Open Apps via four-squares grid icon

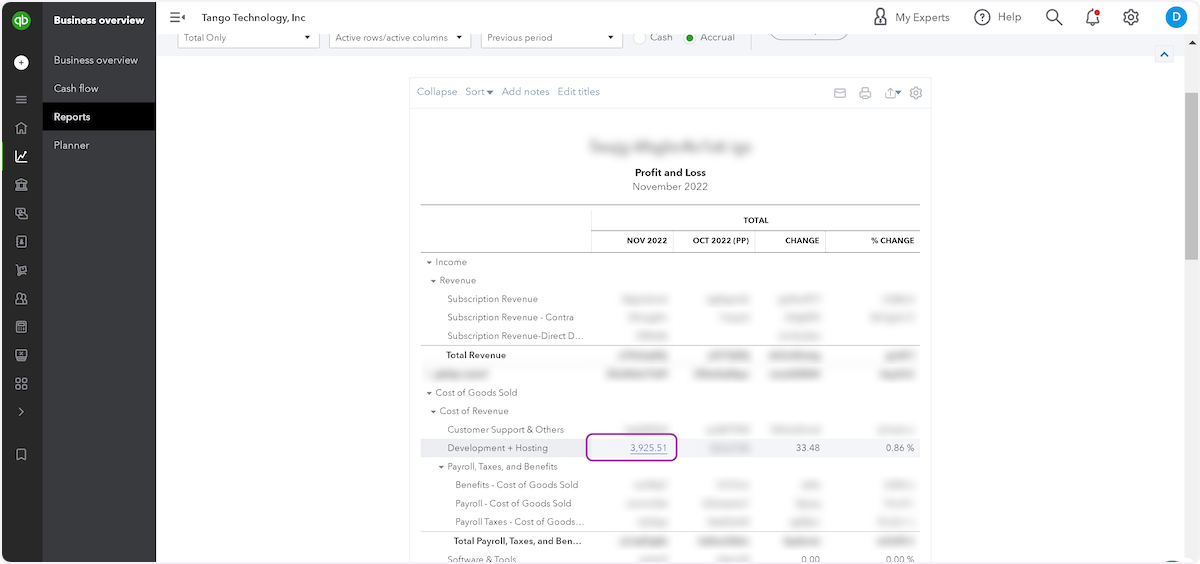(x=21, y=383)
